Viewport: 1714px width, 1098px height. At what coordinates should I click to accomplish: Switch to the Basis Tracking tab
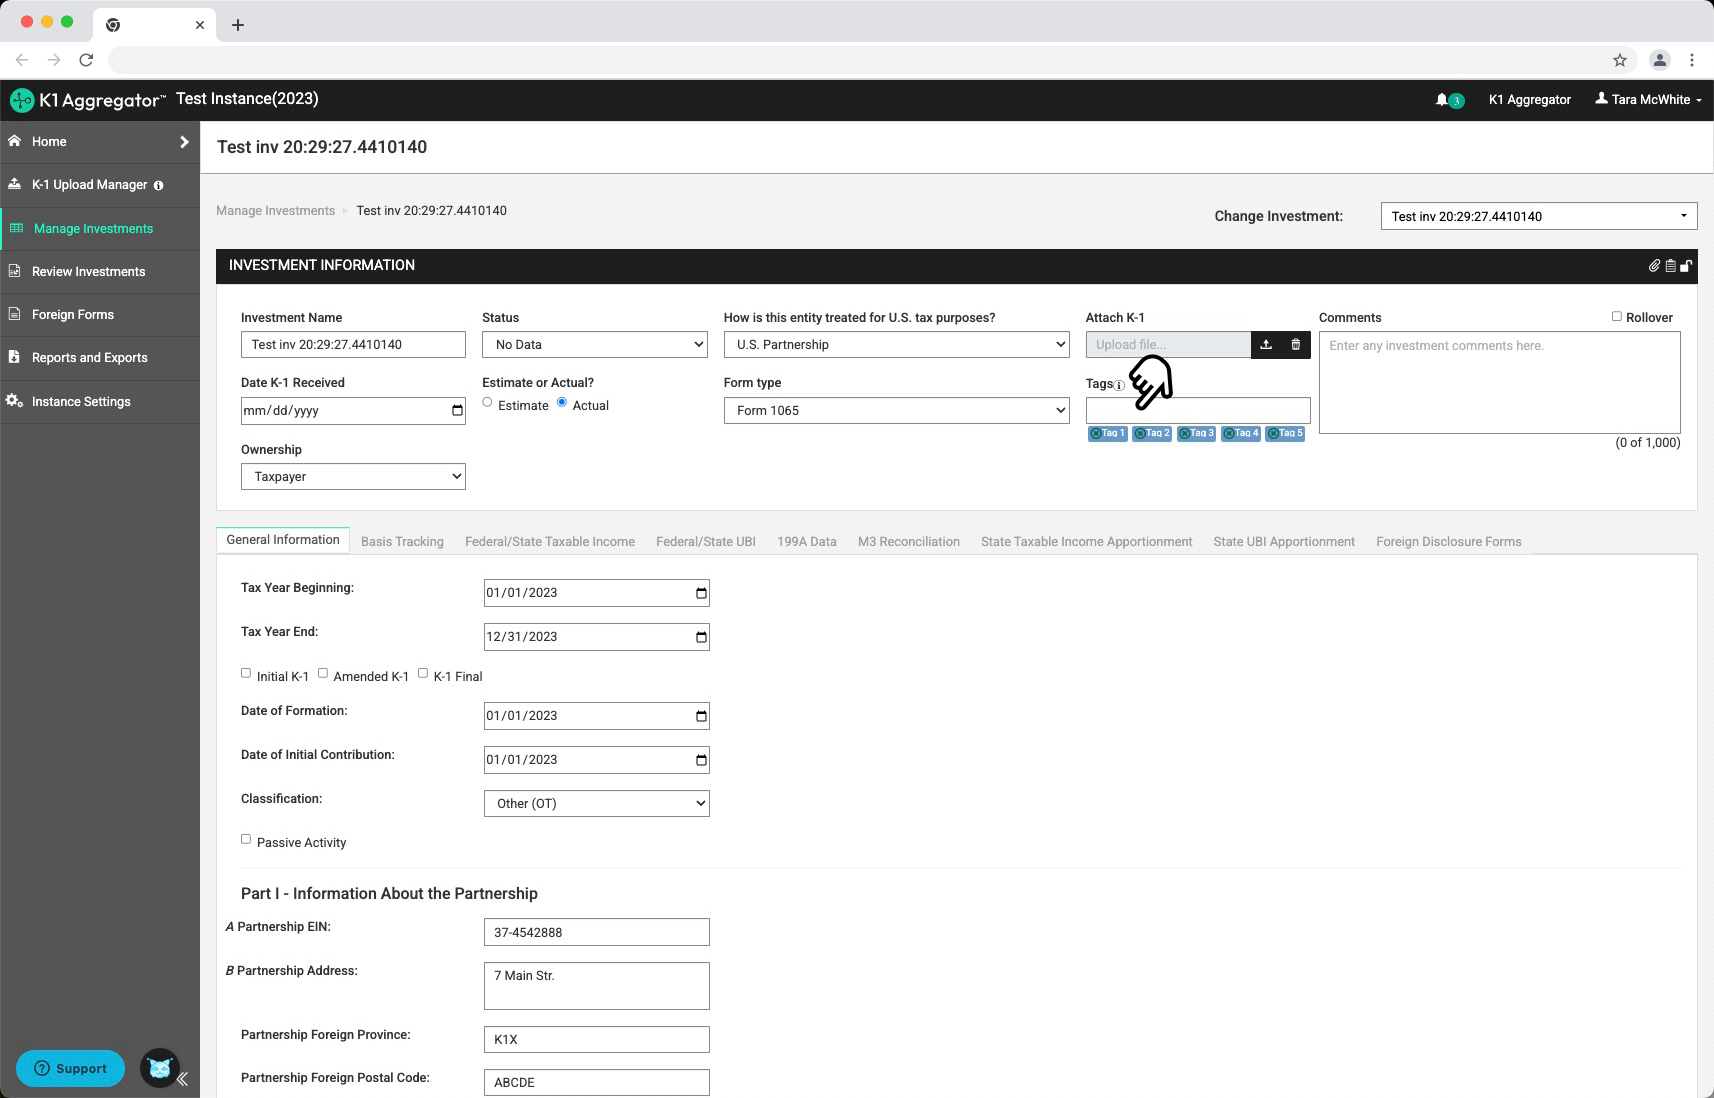[402, 542]
